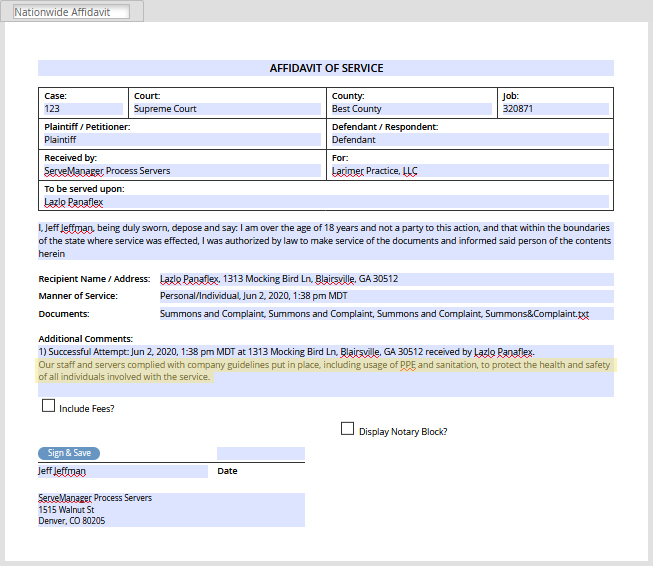Edit the signer name Jeff Jeffman field

(123, 471)
